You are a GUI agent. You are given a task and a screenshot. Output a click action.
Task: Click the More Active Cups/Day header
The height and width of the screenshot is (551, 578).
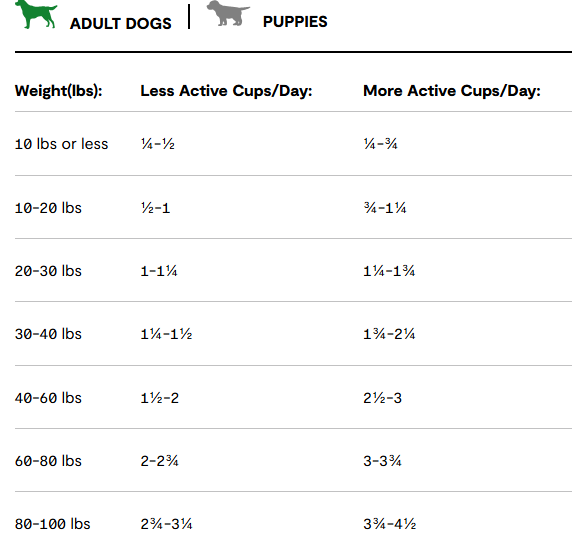pos(452,91)
